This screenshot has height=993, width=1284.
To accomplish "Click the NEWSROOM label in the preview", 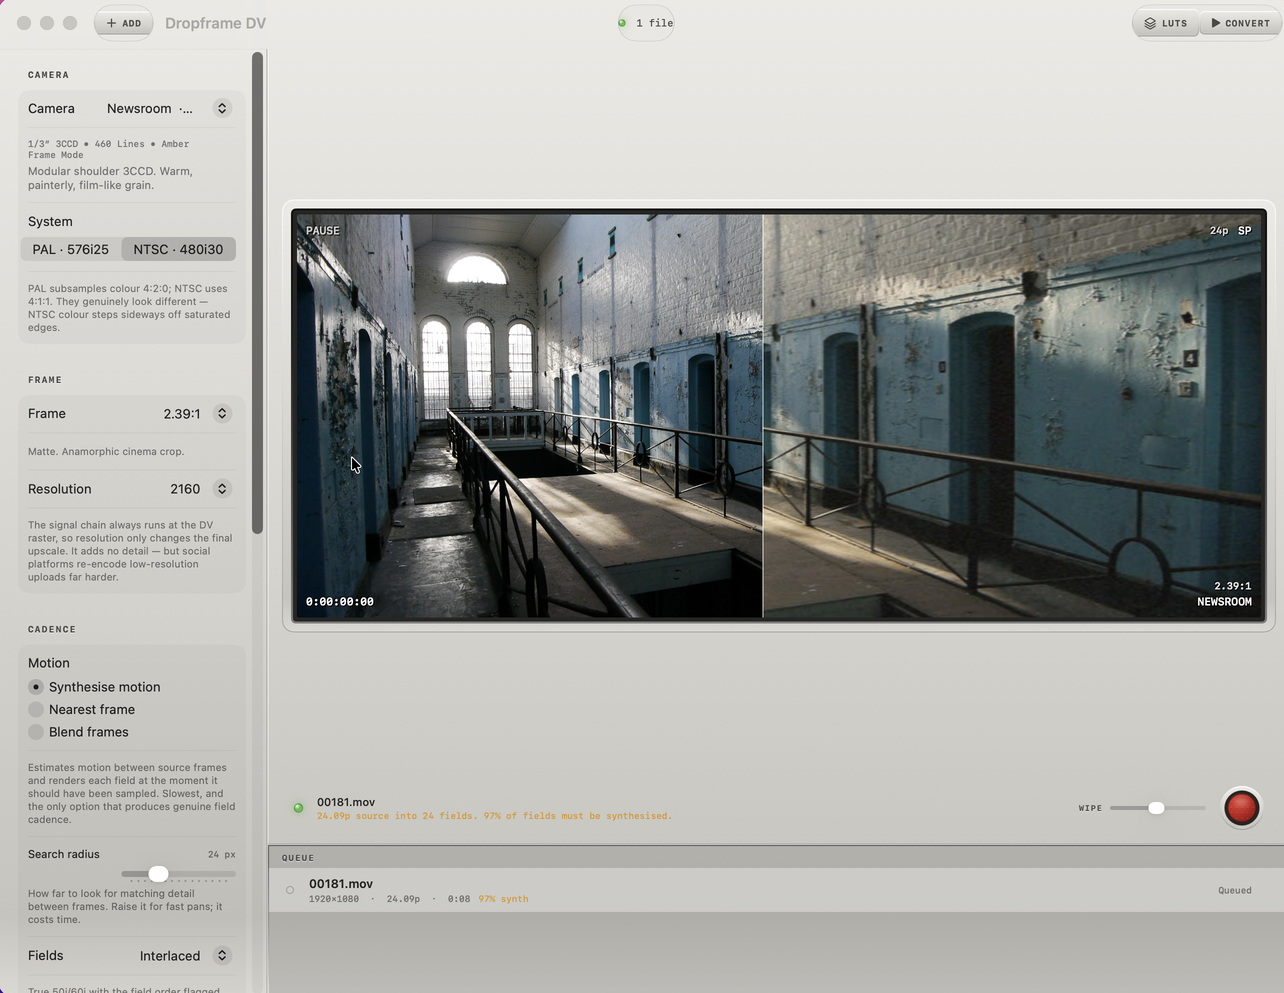I will pyautogui.click(x=1224, y=602).
